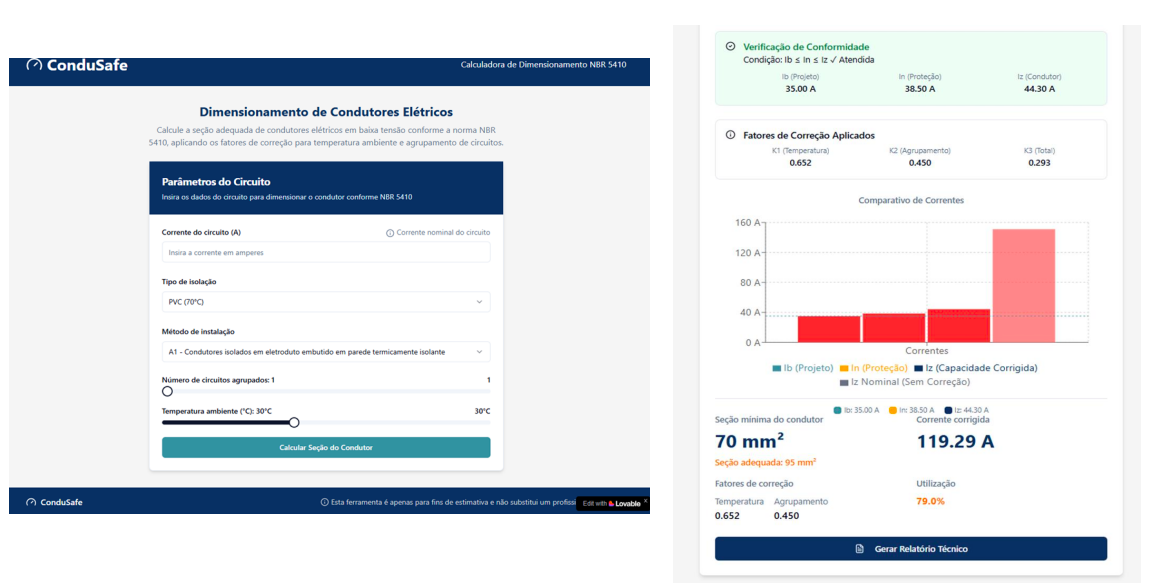Click Calculadora de Dimensionamento NBR 5410 header text
The image size is (1155, 588).
(543, 65)
